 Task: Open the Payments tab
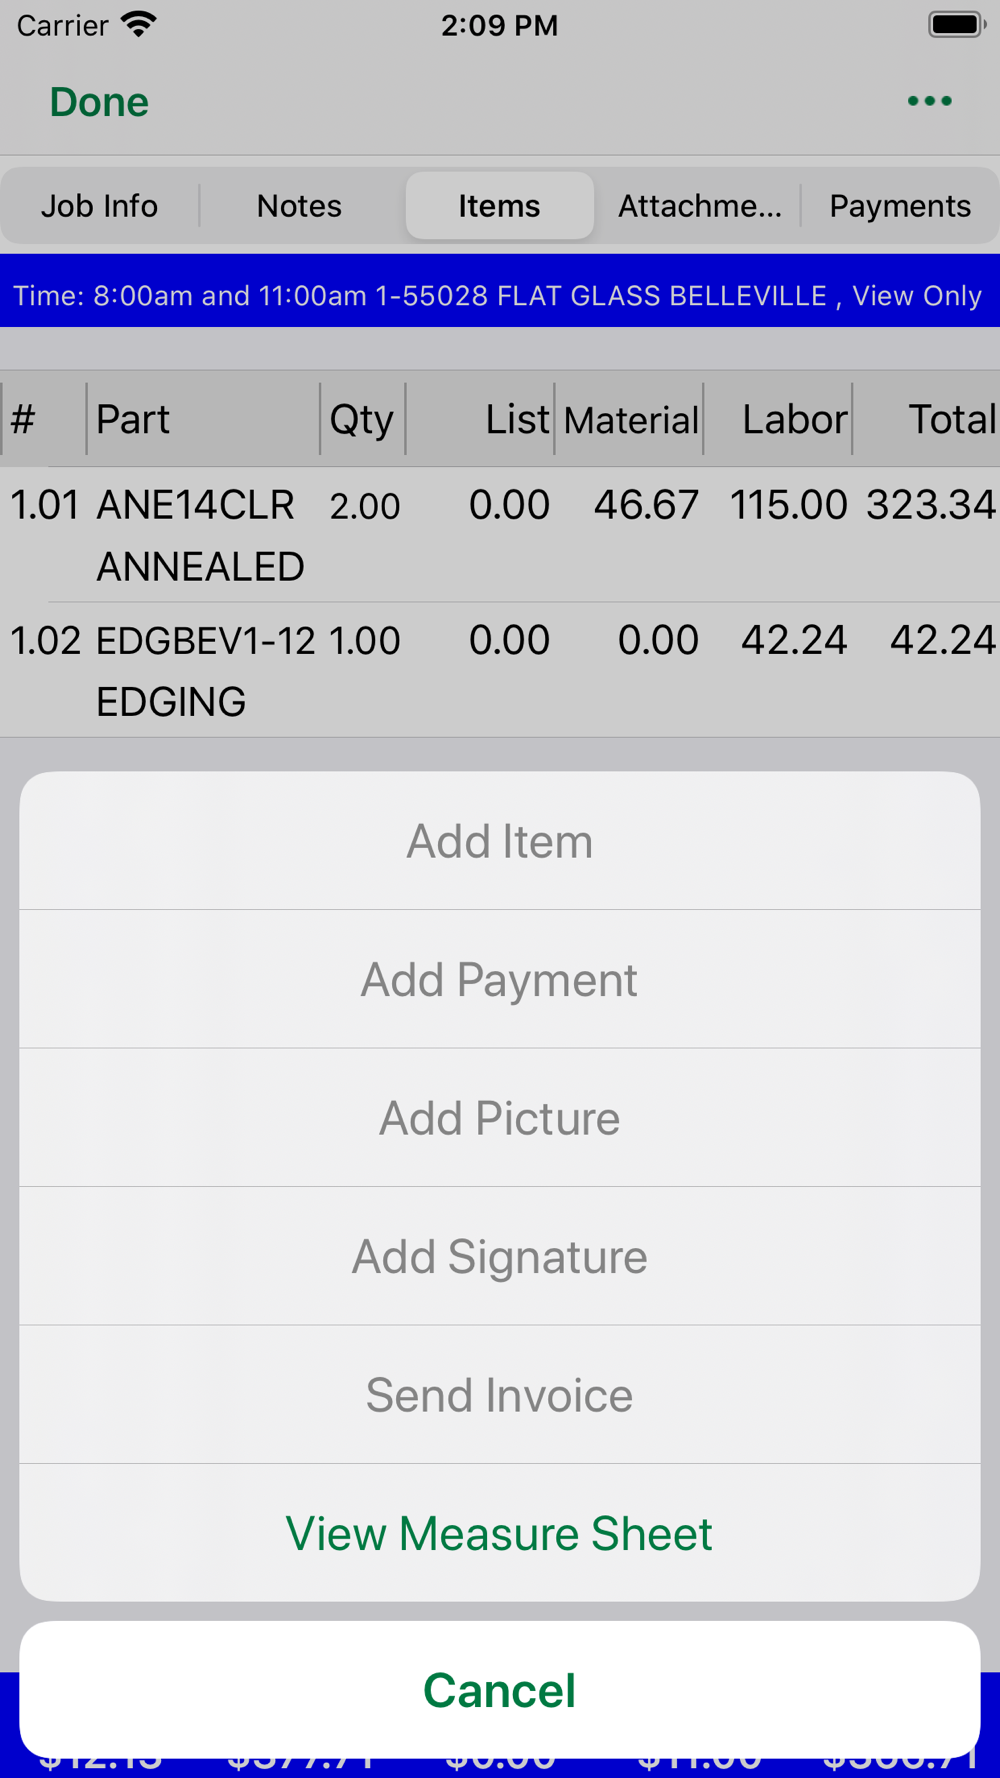coord(899,206)
